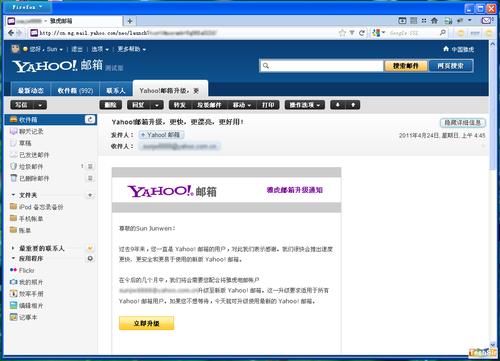Switch to the 联系人 contacts tab
Screen dimensions: 500x361
pyautogui.click(x=116, y=90)
